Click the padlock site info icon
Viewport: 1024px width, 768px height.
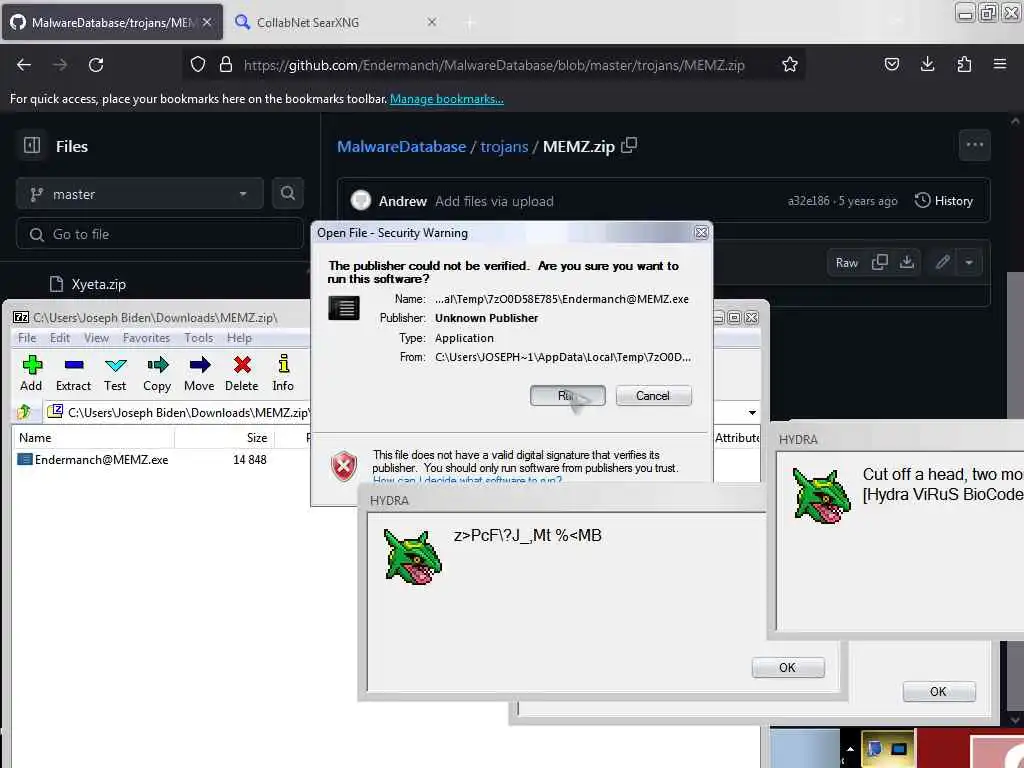pyautogui.click(x=226, y=65)
